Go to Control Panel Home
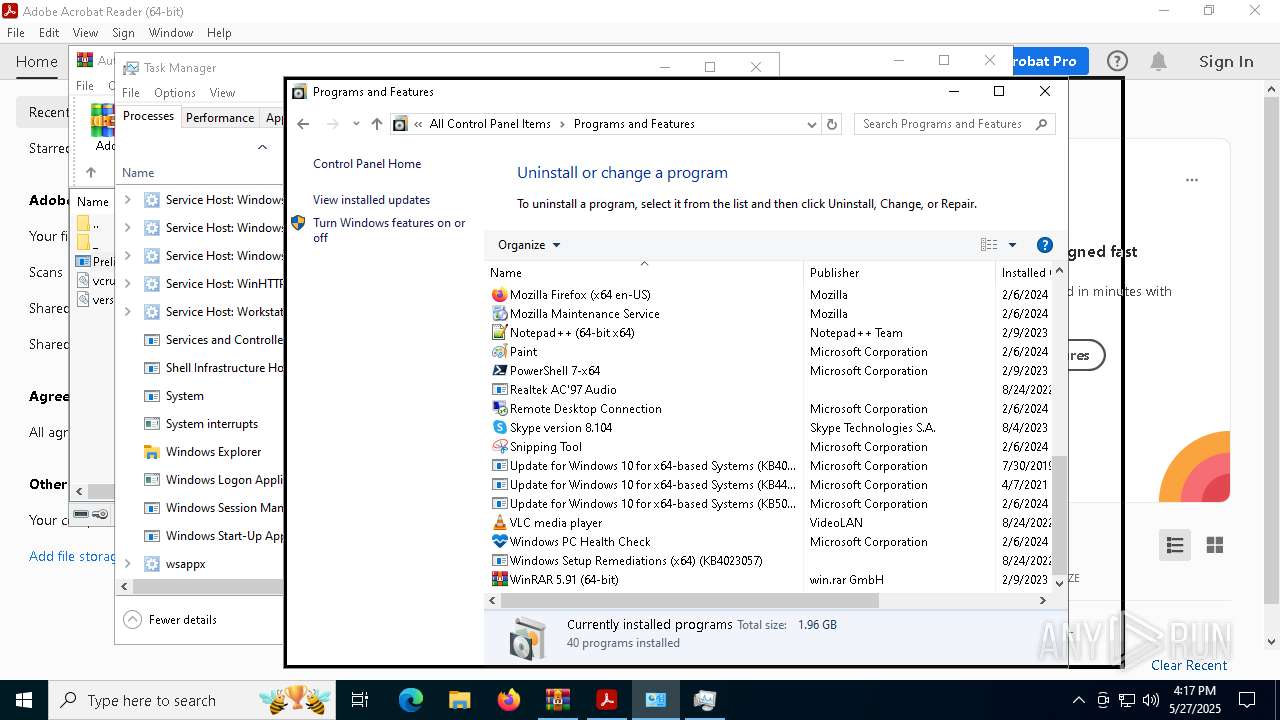The width and height of the screenshot is (1280, 720). click(x=367, y=164)
